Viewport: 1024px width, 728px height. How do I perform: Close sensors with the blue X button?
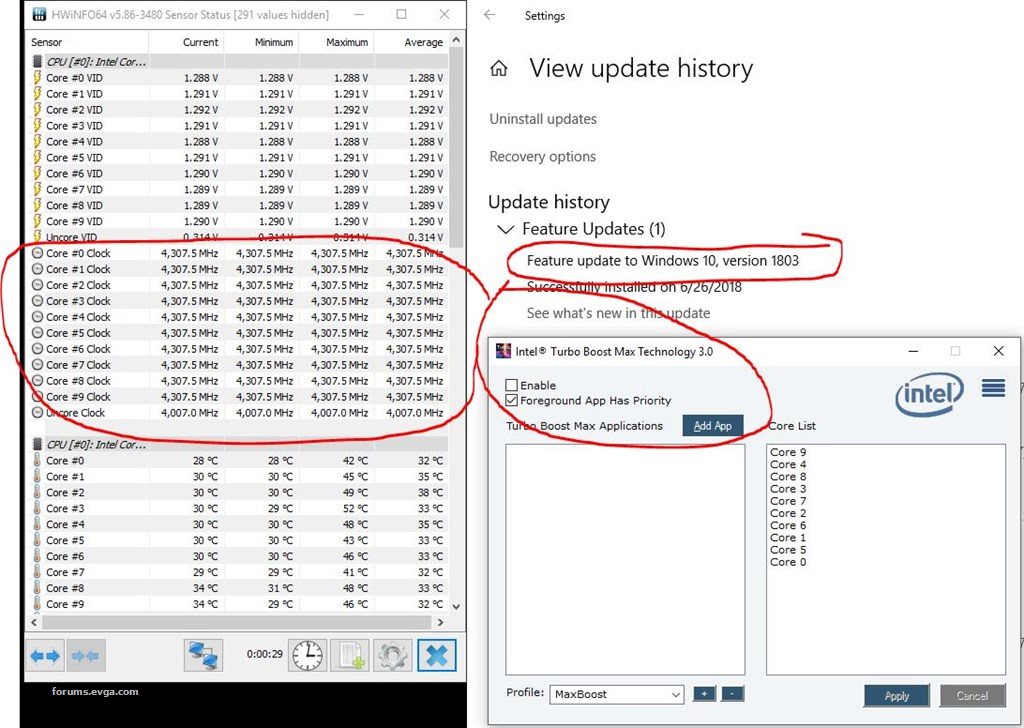[x=436, y=656]
